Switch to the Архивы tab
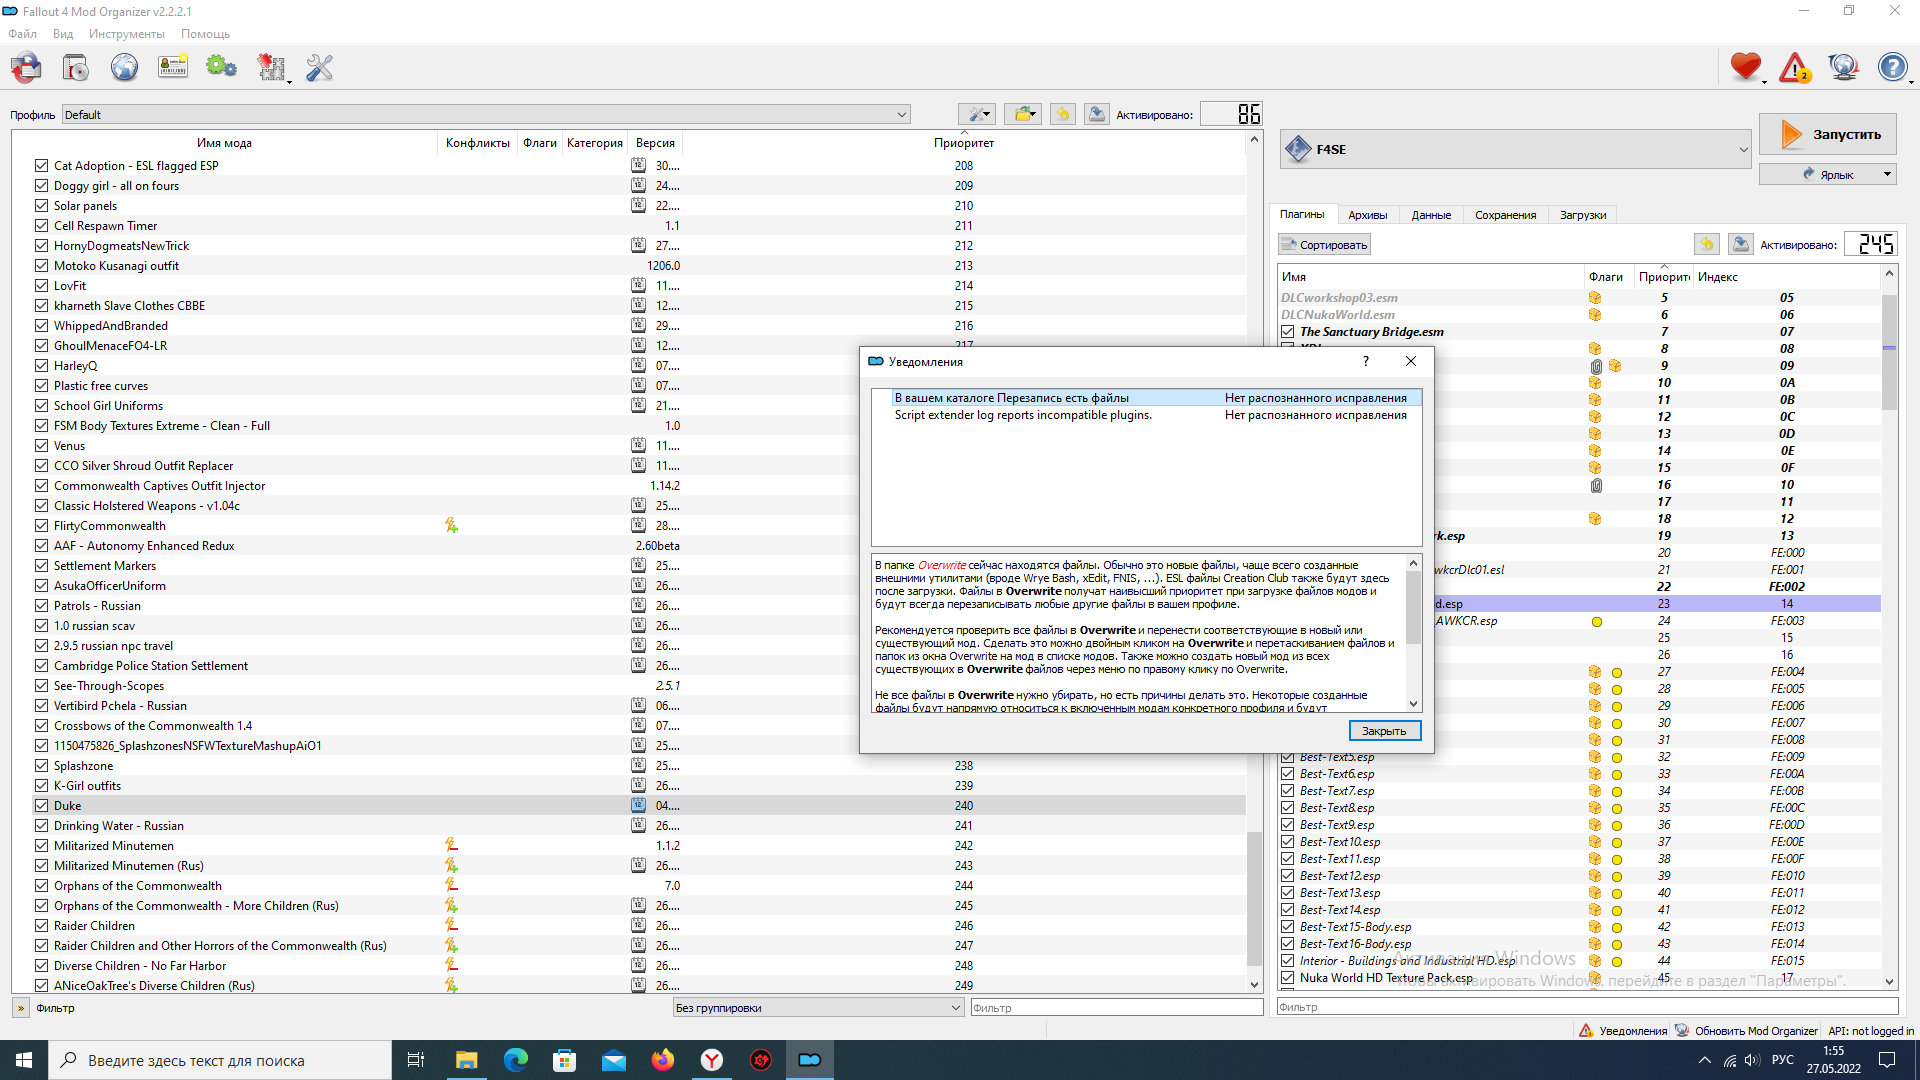 [1367, 215]
